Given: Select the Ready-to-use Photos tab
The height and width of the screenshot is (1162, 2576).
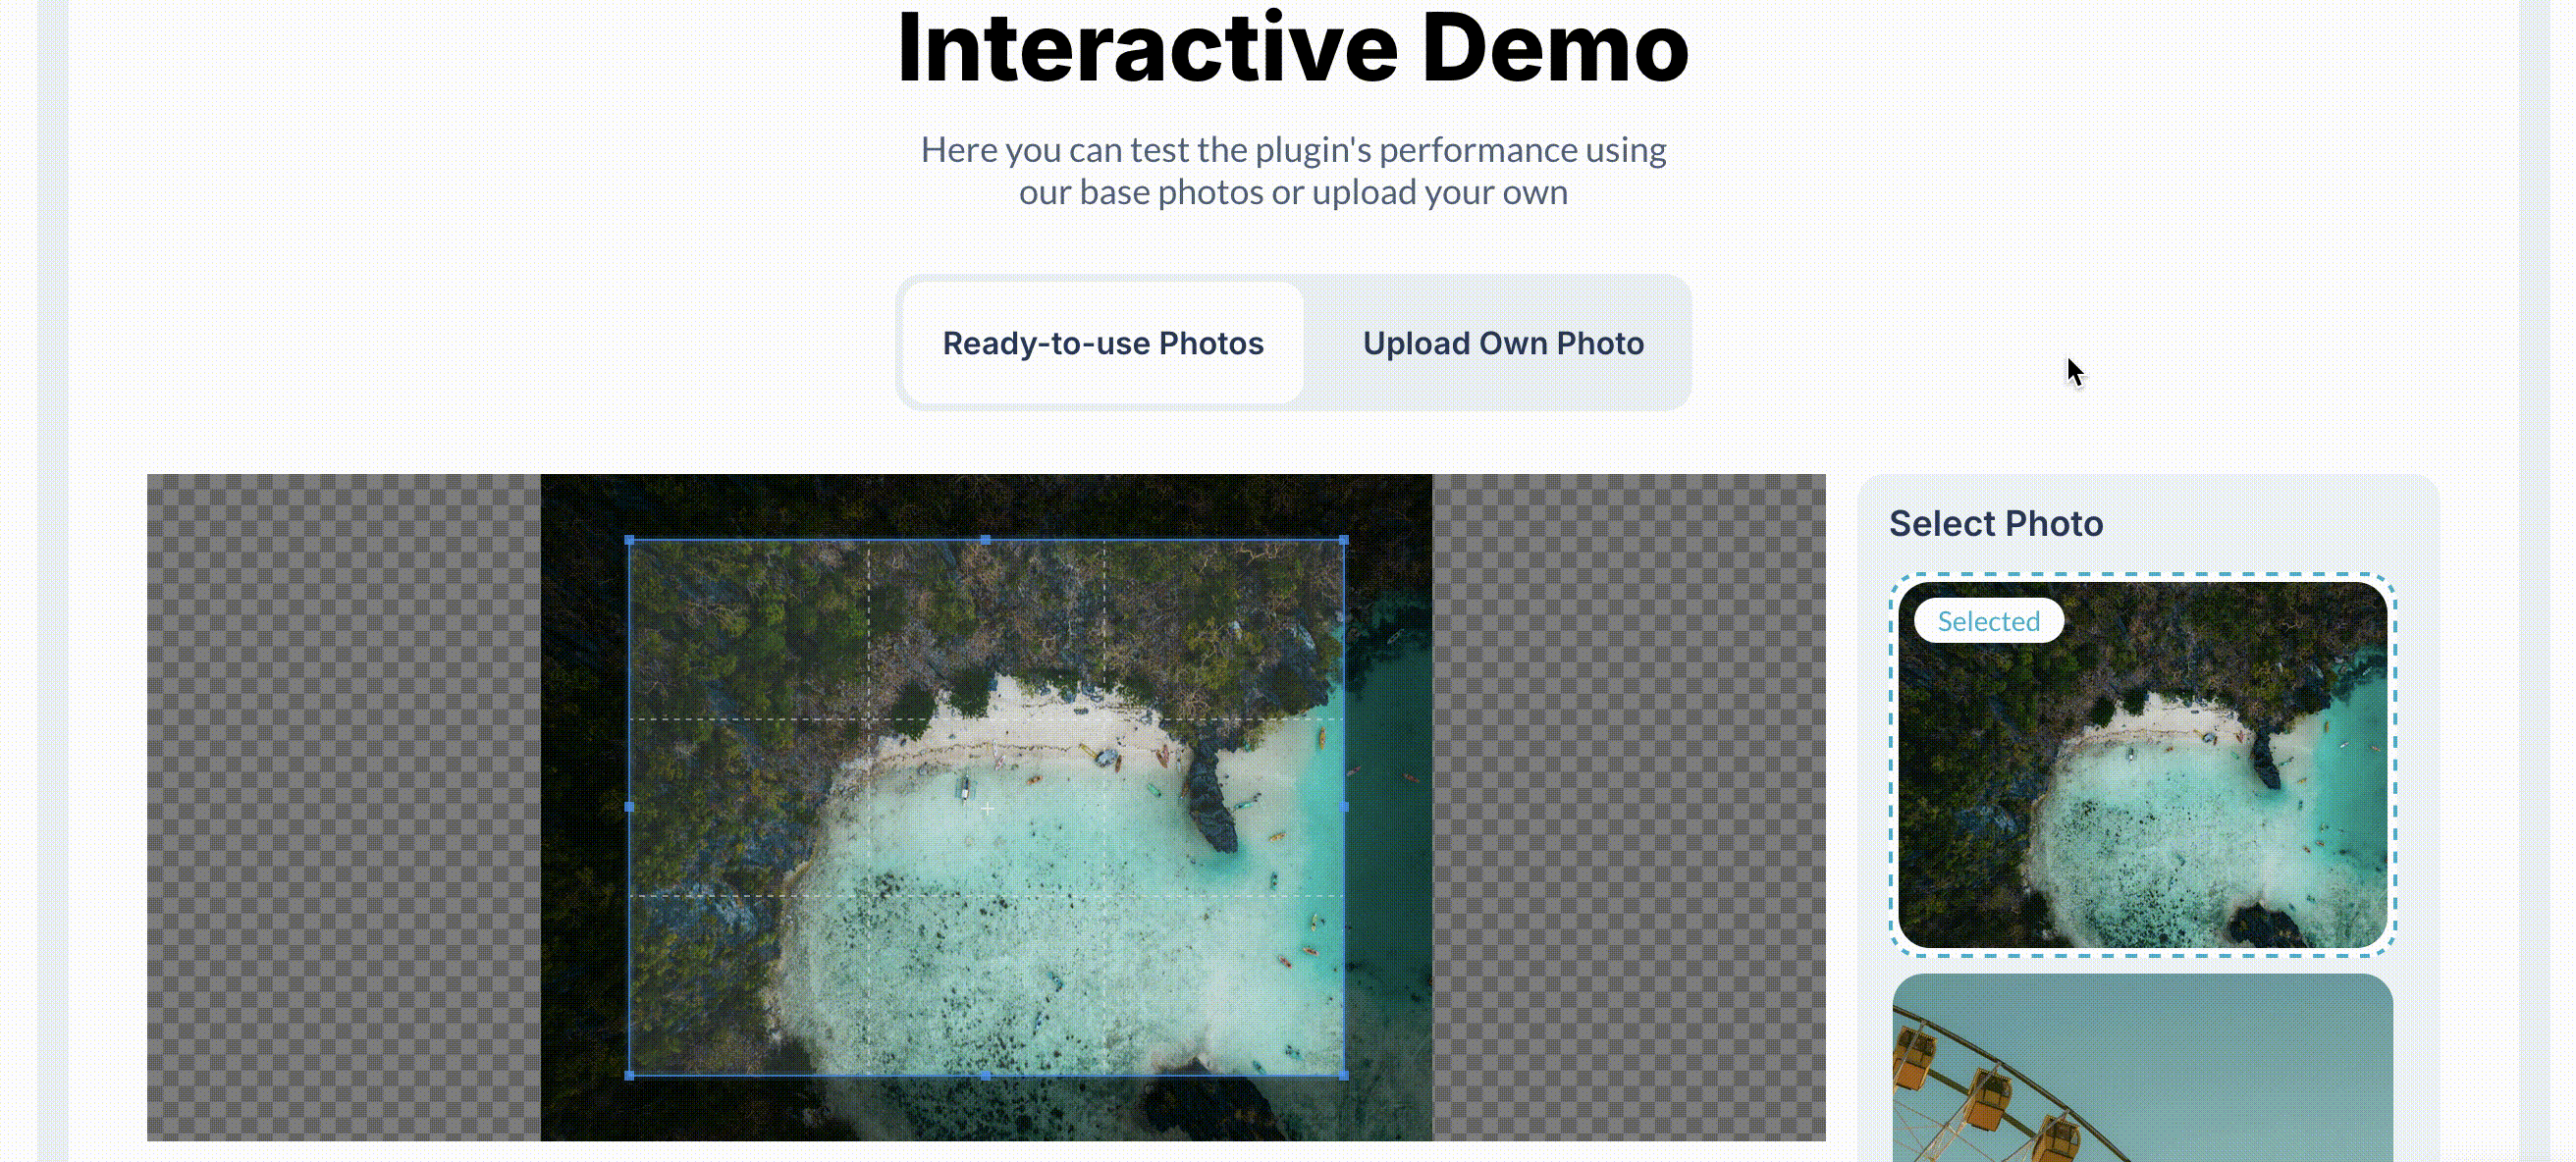Looking at the screenshot, I should (1102, 343).
